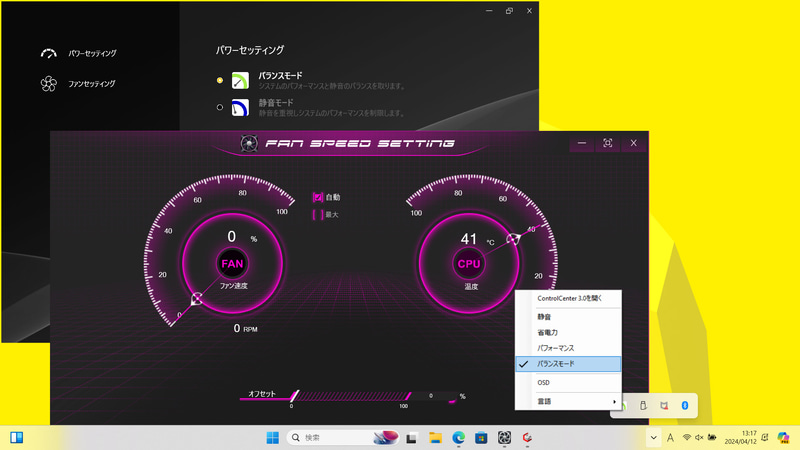This screenshot has height=450, width=800.
Task: Click the 静音モード blue gauge icon
Action: coord(240,107)
